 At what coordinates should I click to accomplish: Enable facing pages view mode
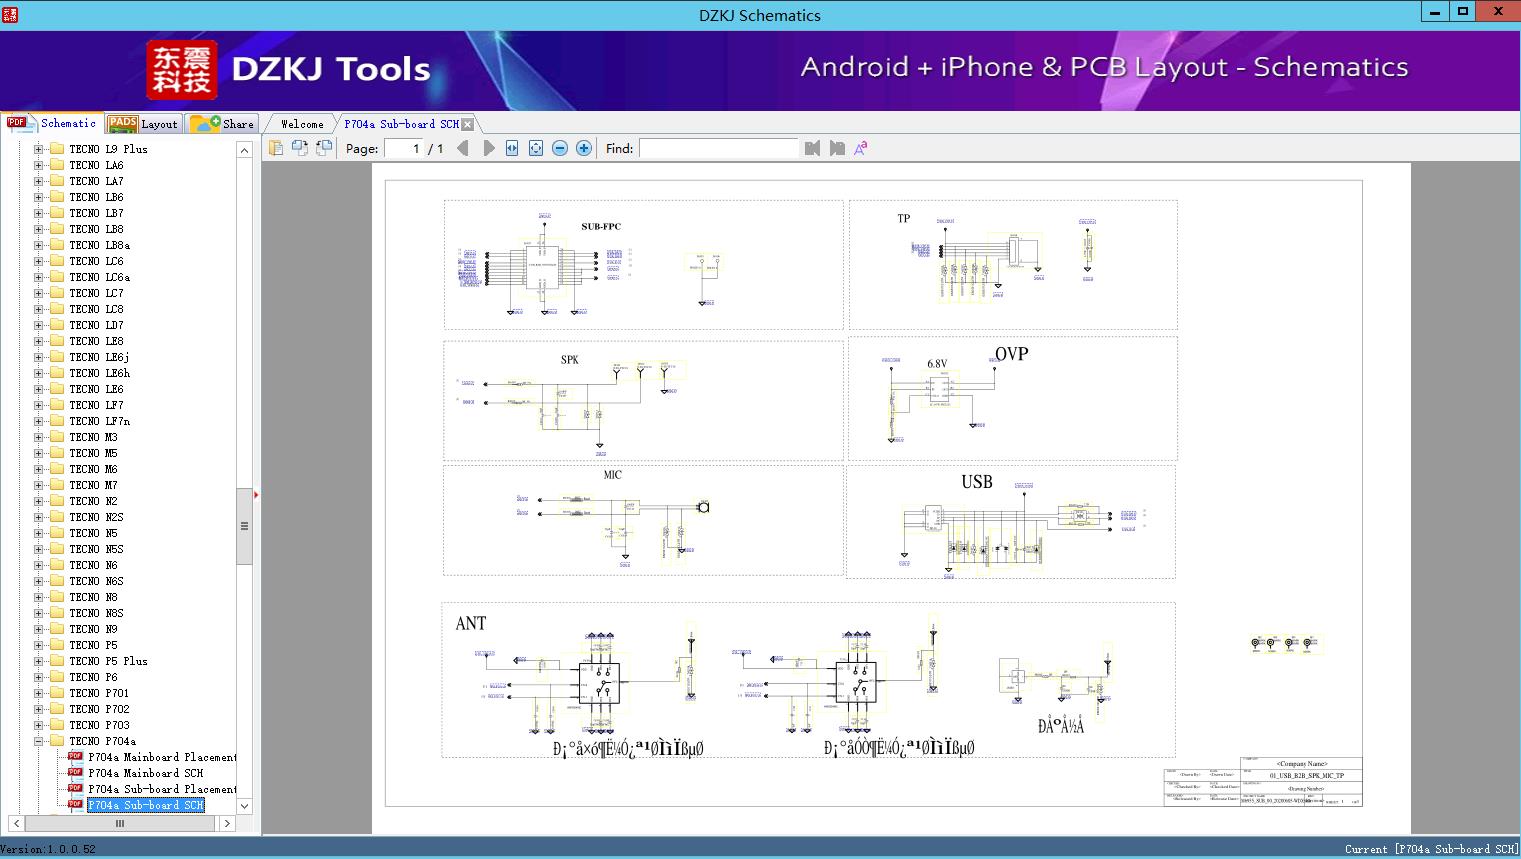(x=300, y=146)
